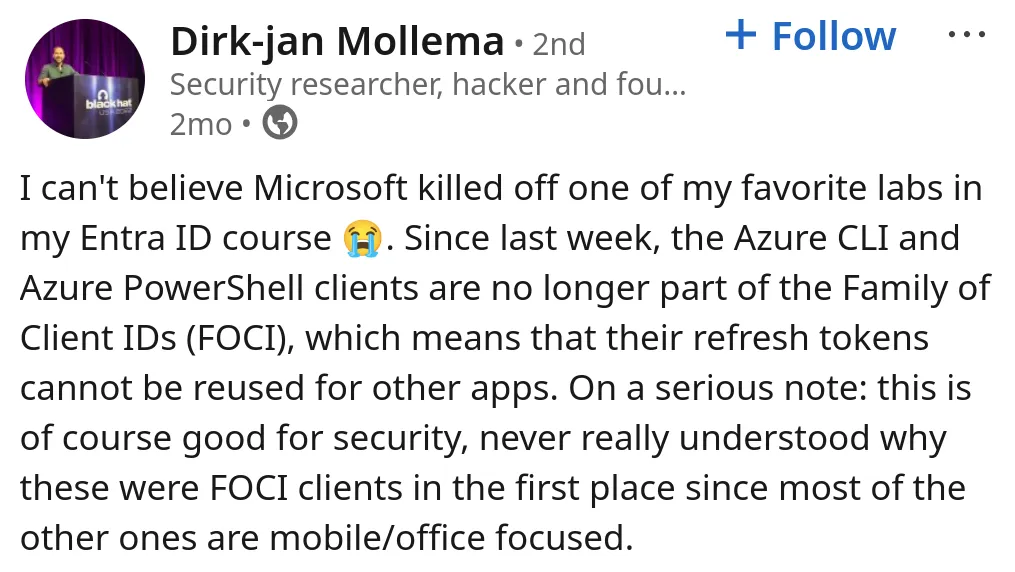Click the 2nd degree connection badge
This screenshot has height=572, width=1015.
(559, 44)
